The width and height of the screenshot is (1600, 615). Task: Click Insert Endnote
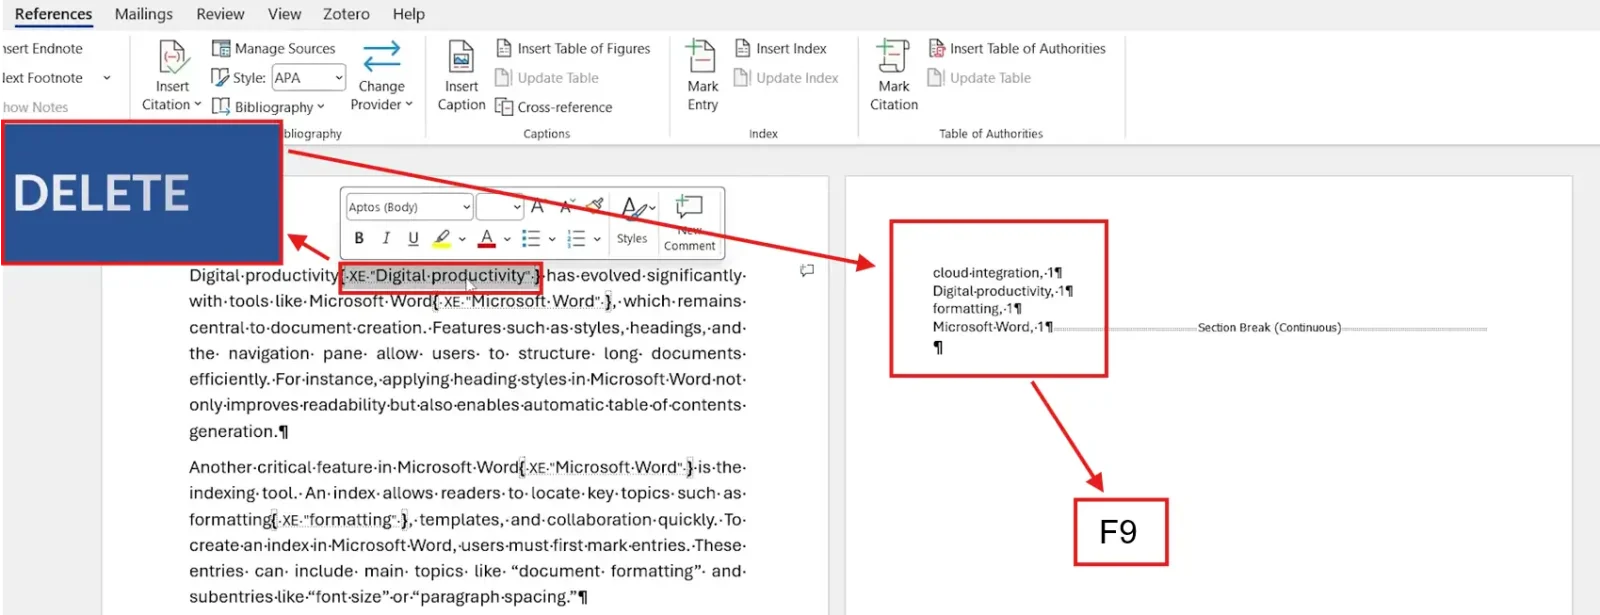[42, 48]
